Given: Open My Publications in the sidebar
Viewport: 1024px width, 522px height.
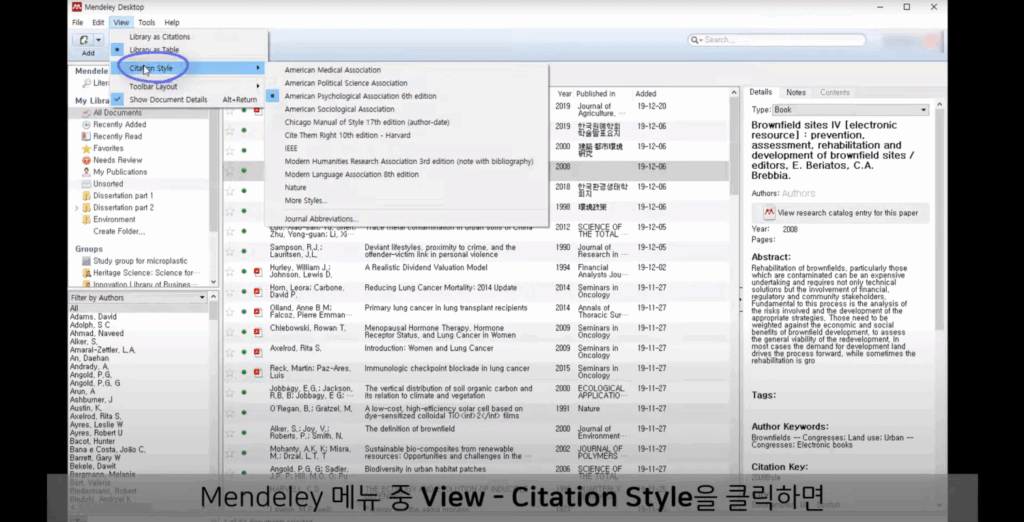Looking at the screenshot, I should tap(120, 172).
